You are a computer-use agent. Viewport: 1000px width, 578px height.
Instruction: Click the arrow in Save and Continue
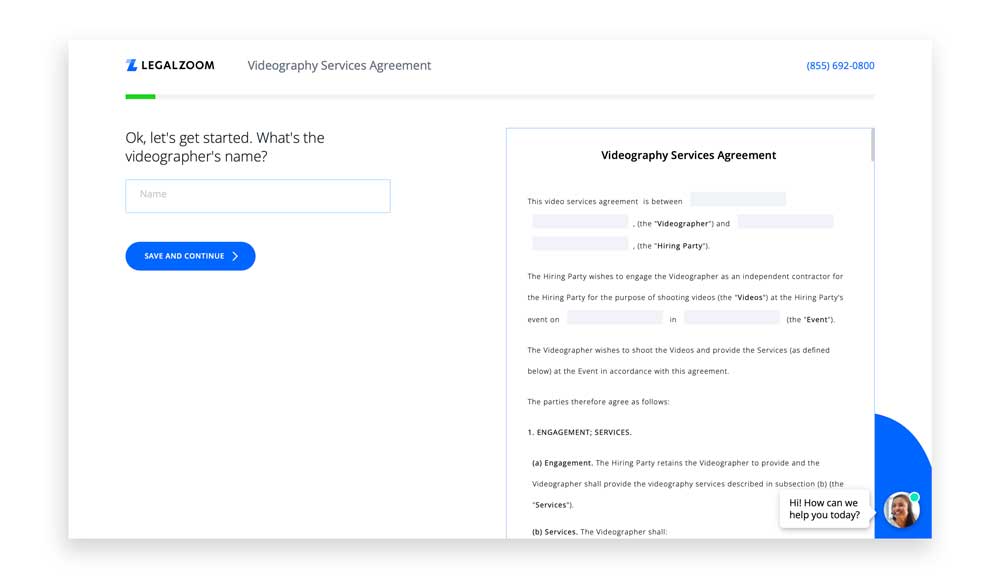pyautogui.click(x=235, y=256)
